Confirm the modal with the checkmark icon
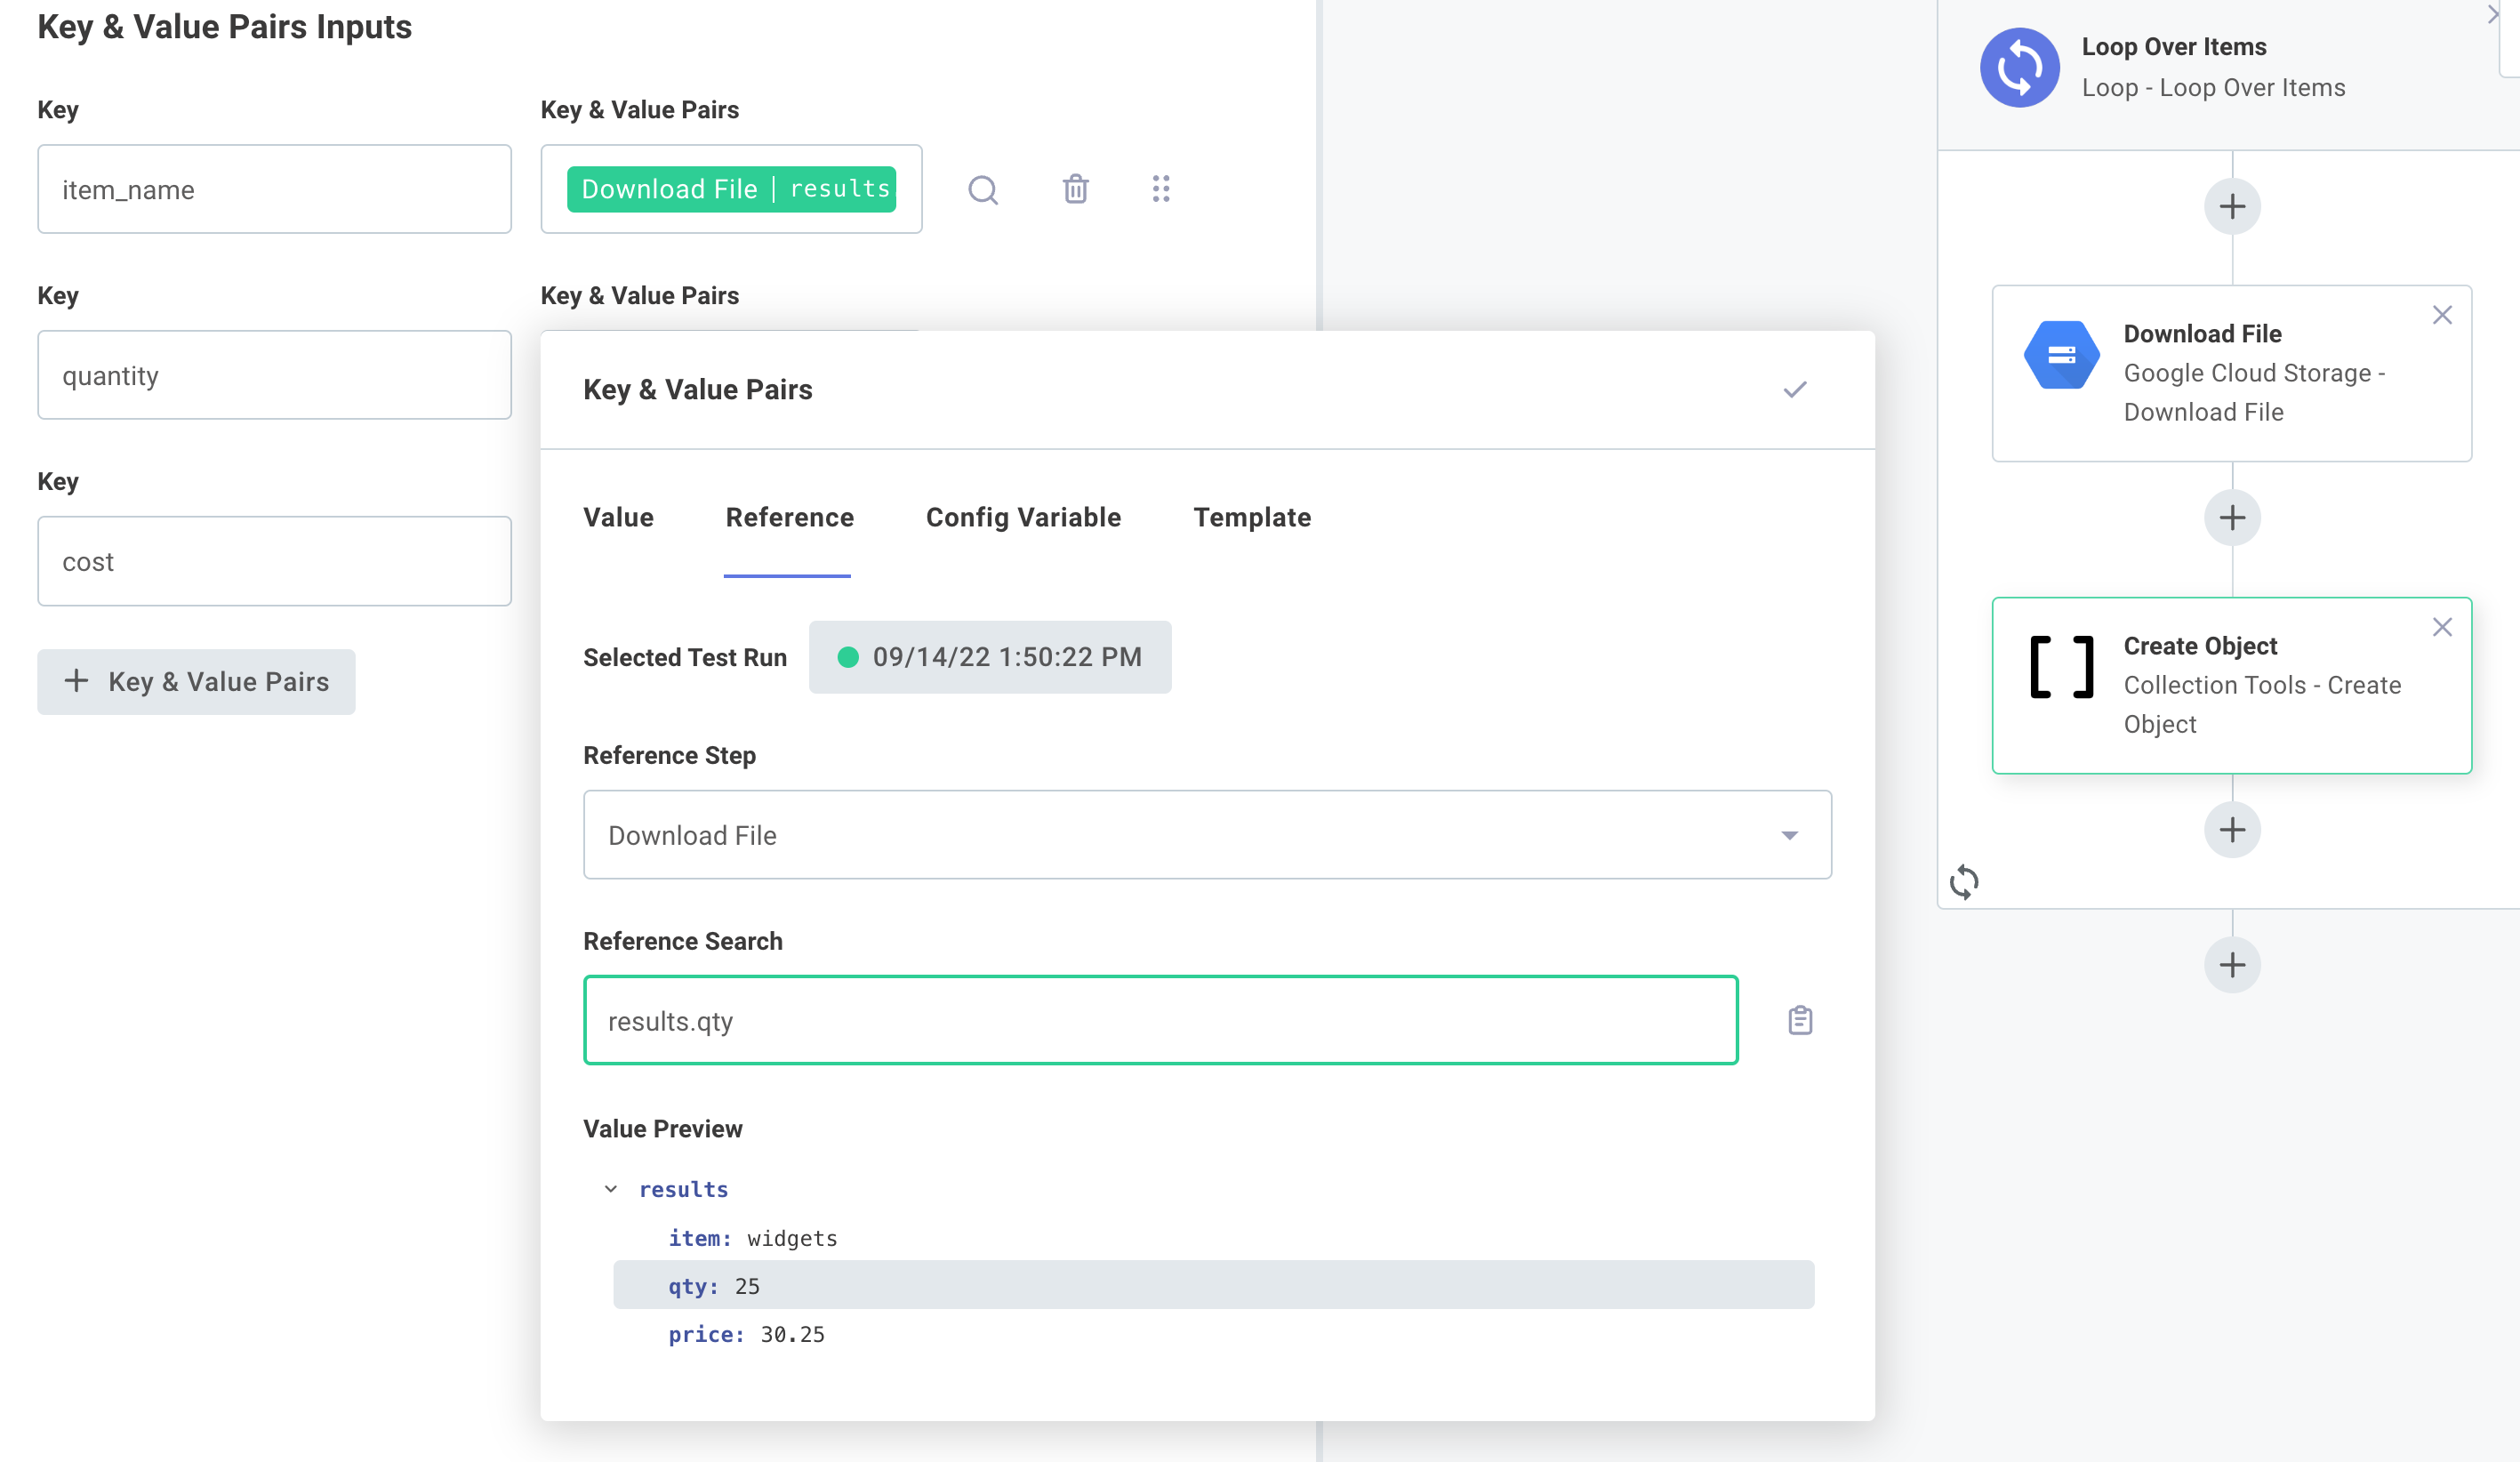 (1795, 389)
